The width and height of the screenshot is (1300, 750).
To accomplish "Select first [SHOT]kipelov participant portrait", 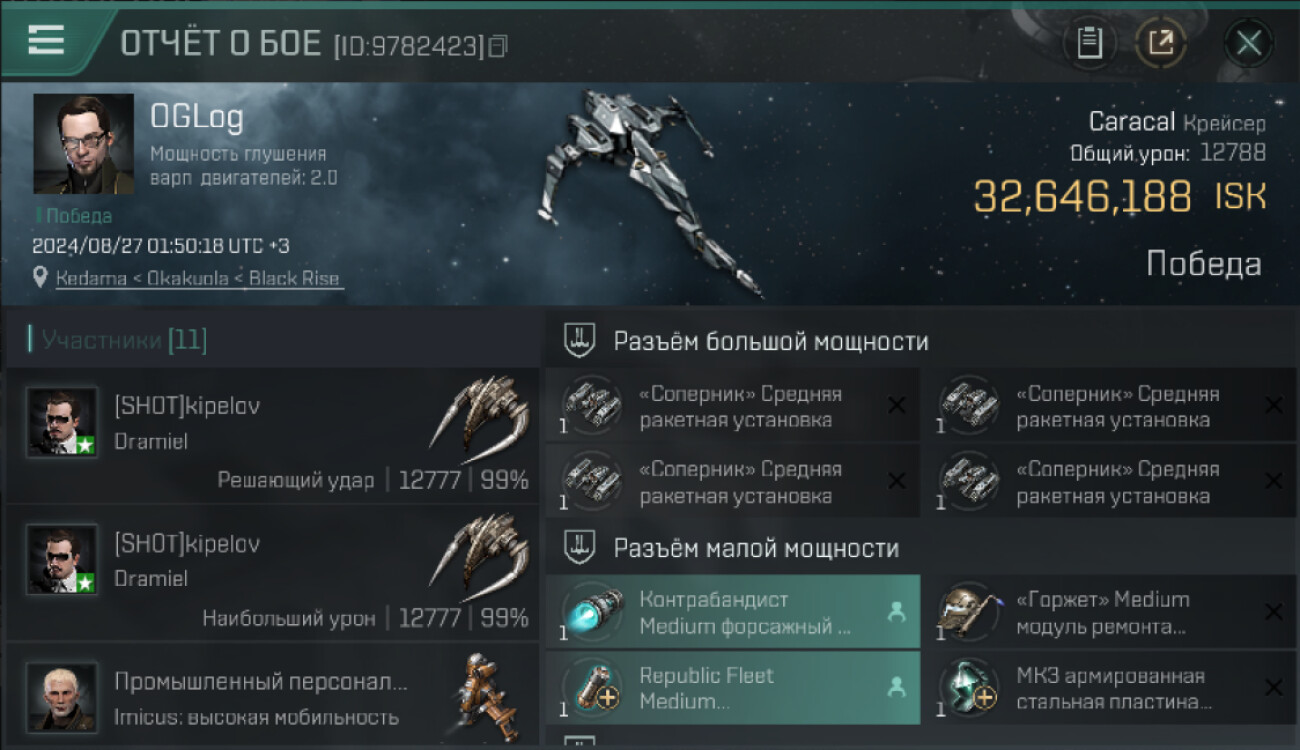I will click(62, 422).
